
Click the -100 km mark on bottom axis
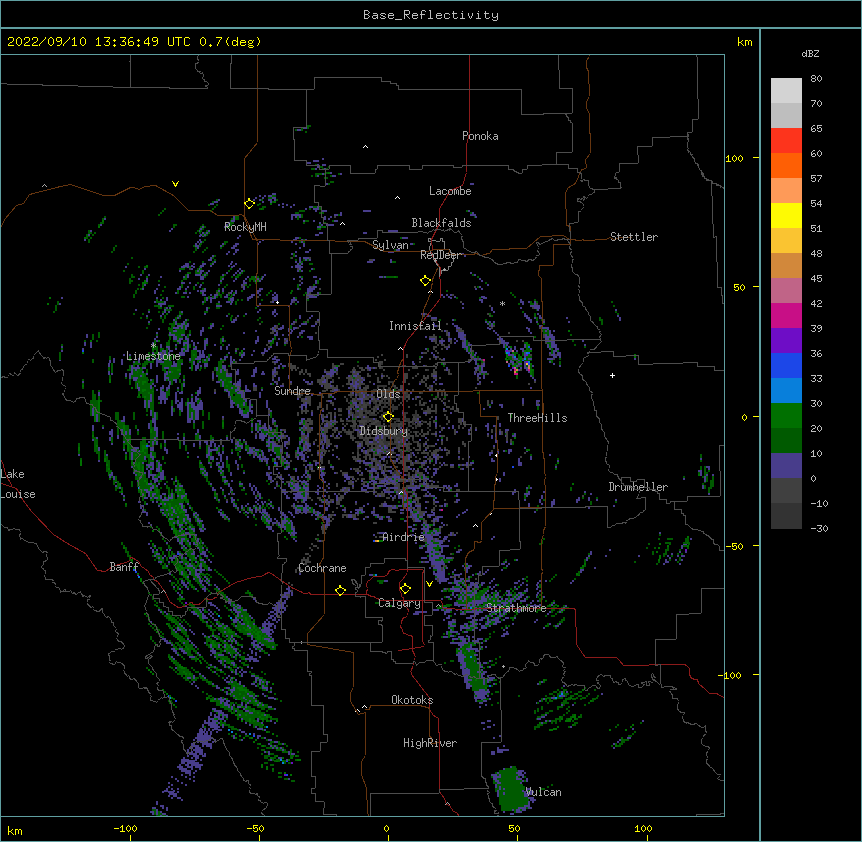(x=126, y=828)
